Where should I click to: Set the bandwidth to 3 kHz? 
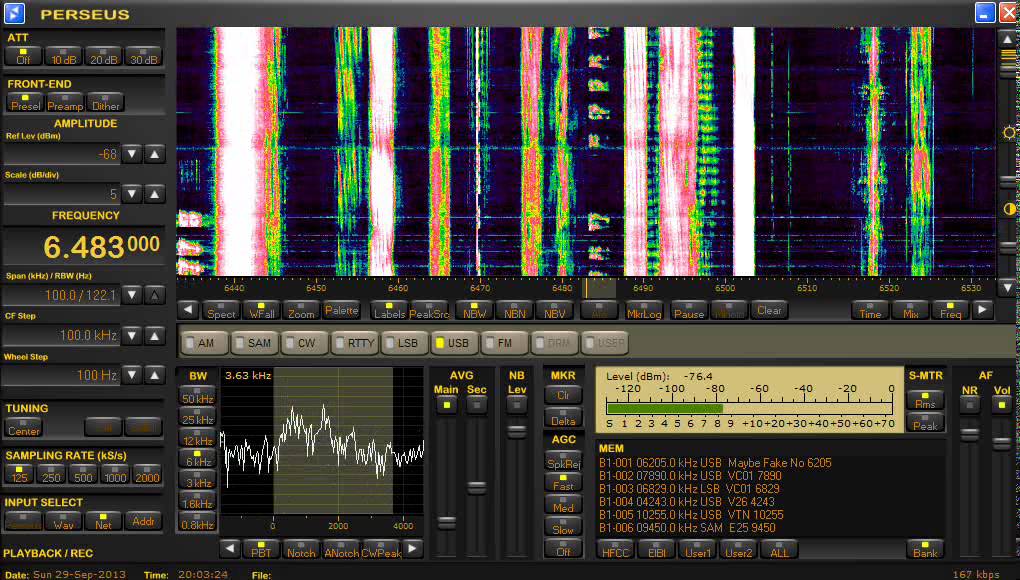[197, 479]
